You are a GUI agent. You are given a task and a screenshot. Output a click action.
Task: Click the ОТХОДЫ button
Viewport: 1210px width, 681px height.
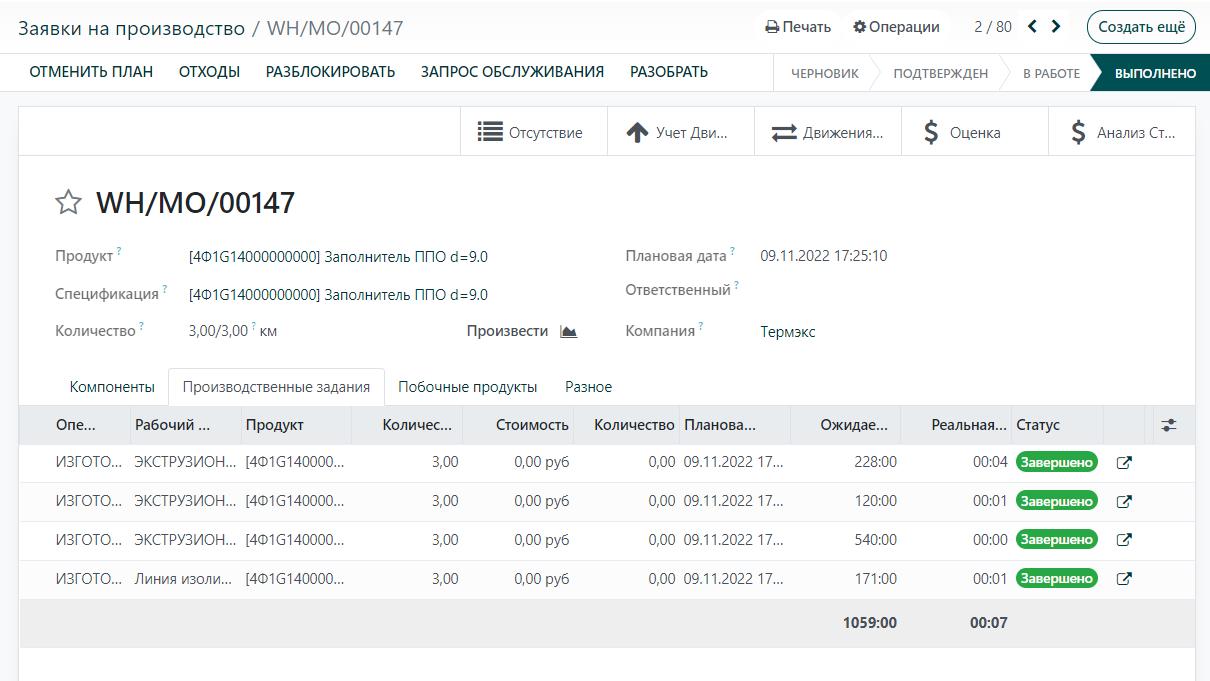(x=209, y=72)
